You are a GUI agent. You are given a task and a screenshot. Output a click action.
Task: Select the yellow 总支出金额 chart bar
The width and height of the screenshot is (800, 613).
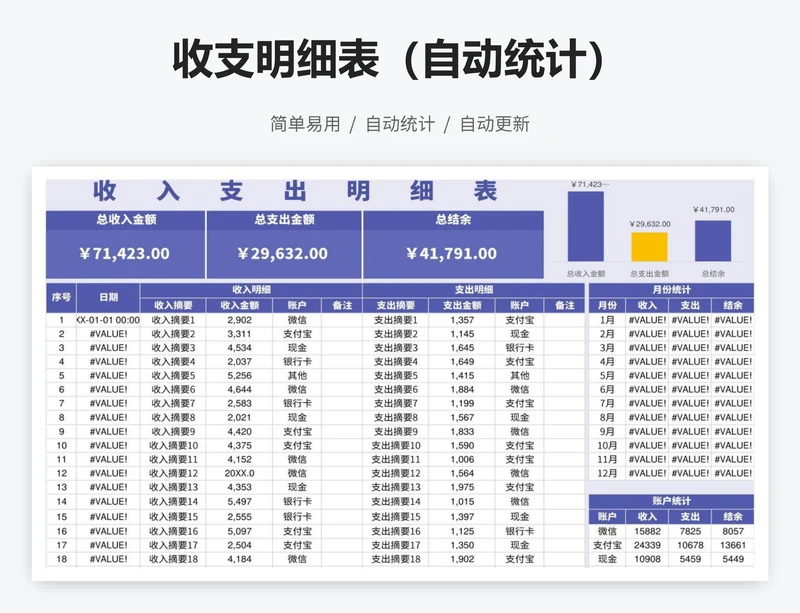point(649,247)
